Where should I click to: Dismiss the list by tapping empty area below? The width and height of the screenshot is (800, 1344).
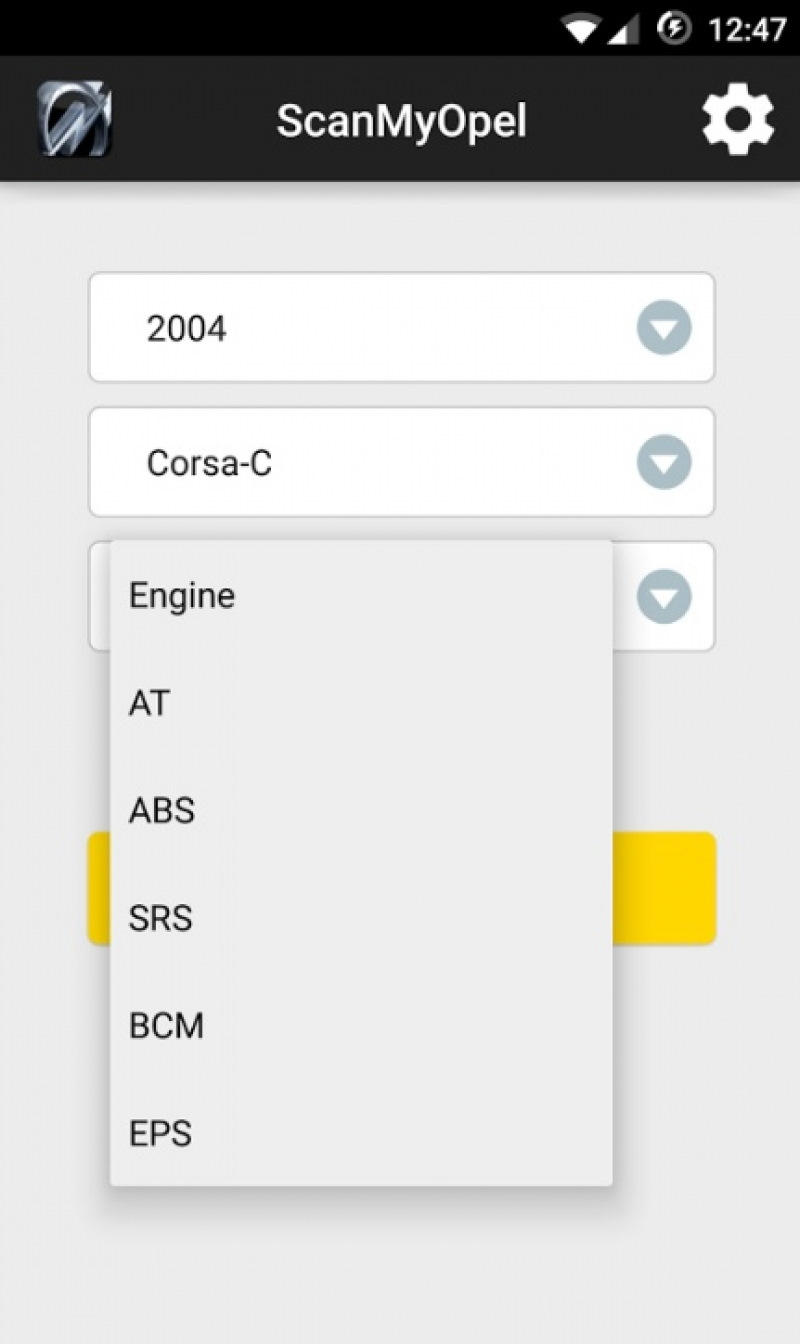pyautogui.click(x=400, y=1270)
